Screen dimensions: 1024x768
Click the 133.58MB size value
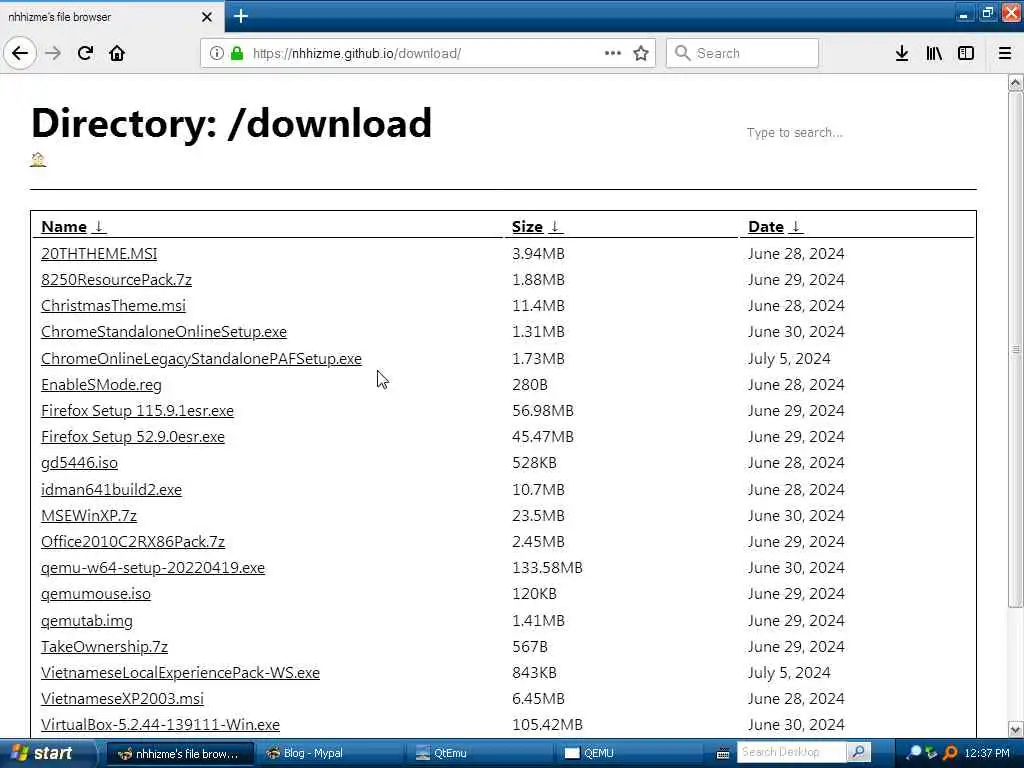[x=547, y=568]
